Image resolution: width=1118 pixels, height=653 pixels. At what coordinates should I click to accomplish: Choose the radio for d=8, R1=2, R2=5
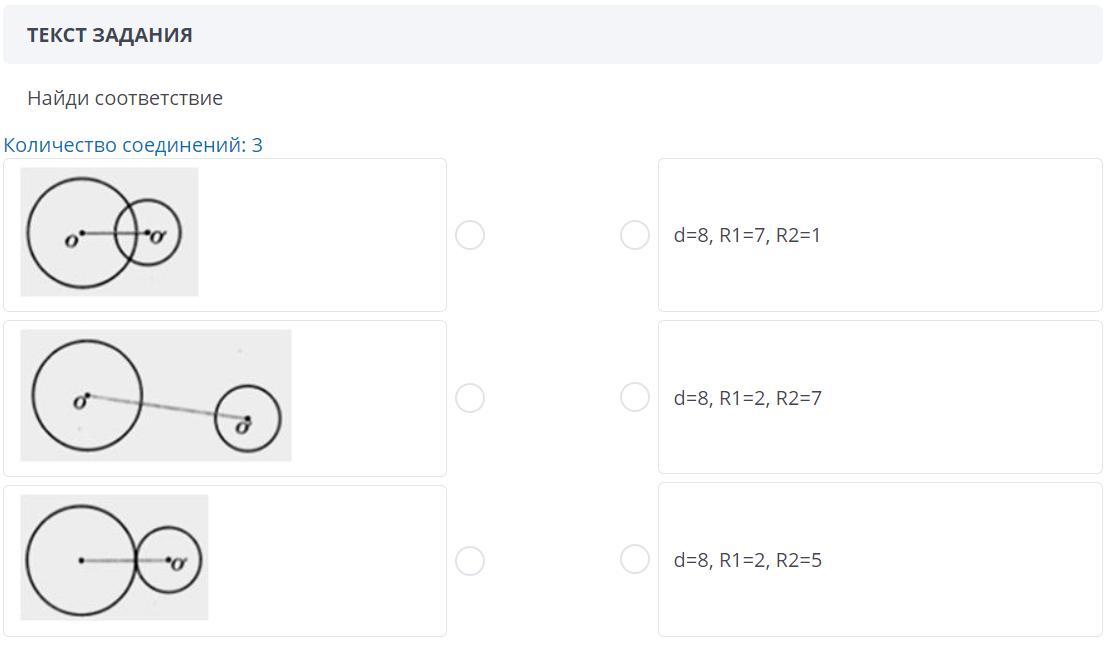(635, 559)
